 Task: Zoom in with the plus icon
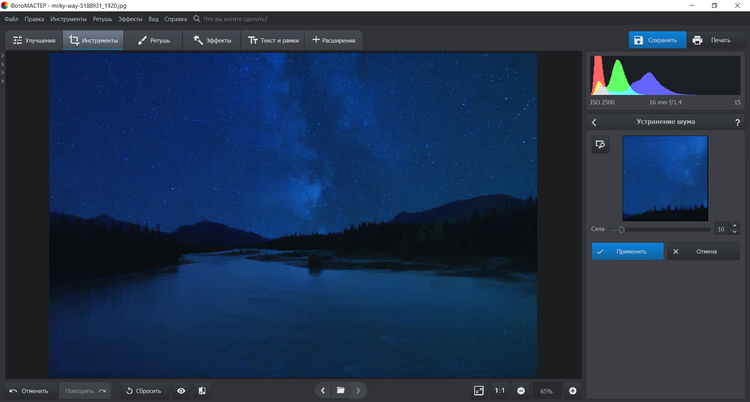click(x=573, y=390)
